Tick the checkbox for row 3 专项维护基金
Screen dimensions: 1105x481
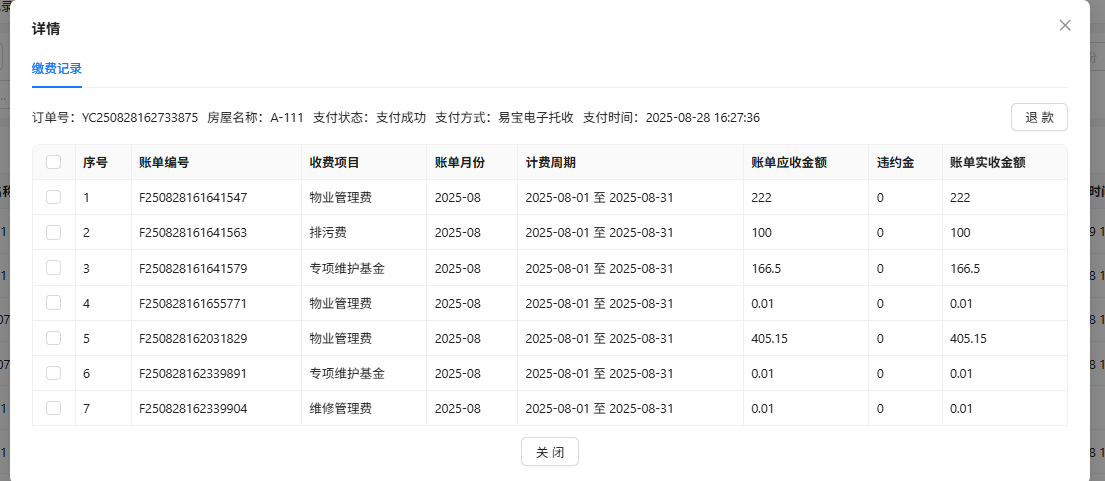tap(54, 267)
